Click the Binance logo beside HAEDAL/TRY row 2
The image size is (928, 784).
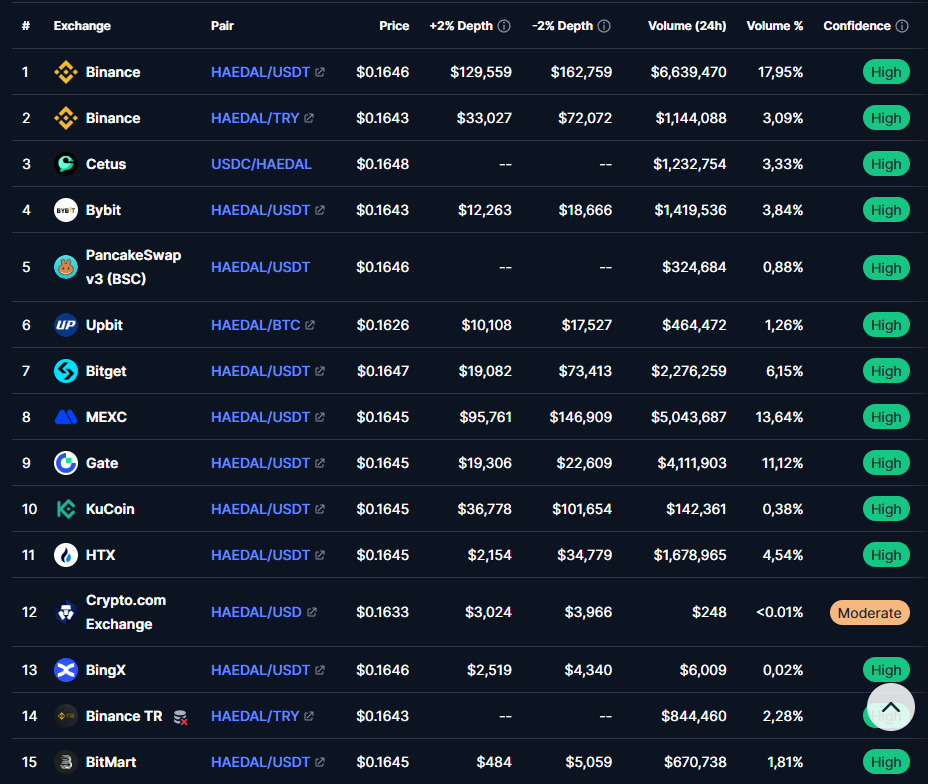66,118
